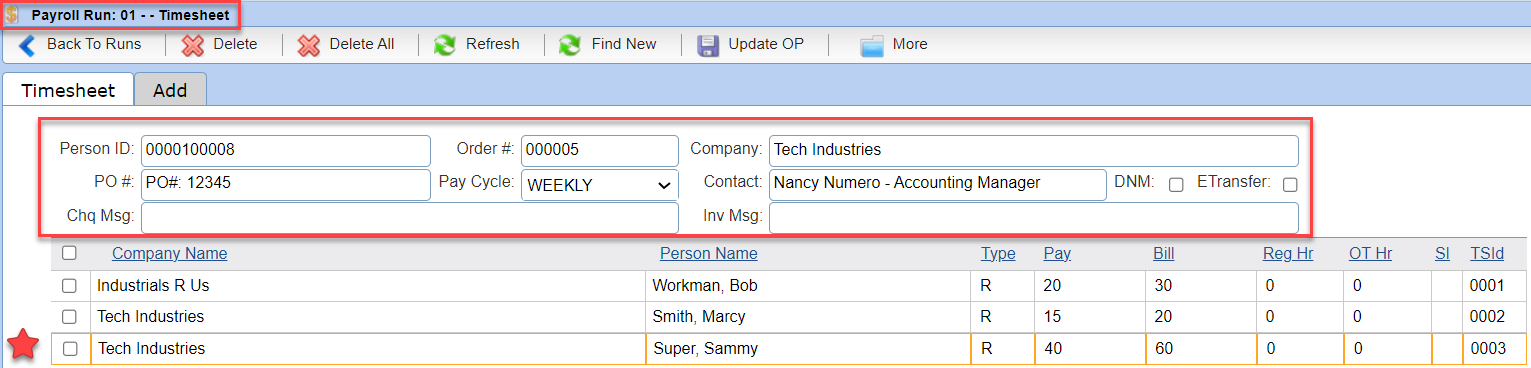Select the Industrials R Us company cell

pyautogui.click(x=368, y=286)
